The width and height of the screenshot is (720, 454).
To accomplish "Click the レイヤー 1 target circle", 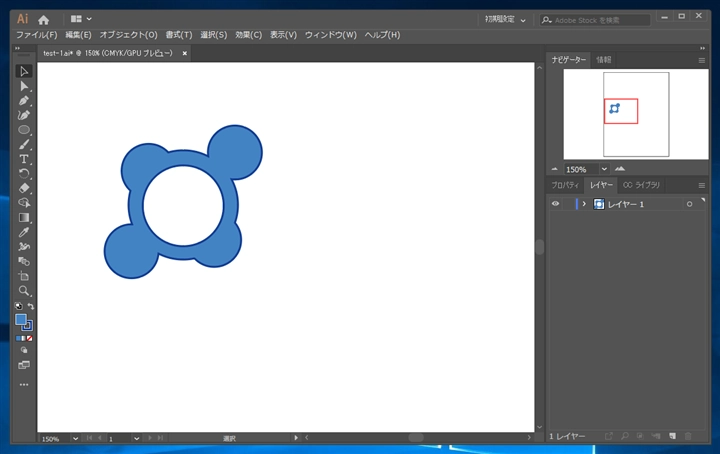I will (689, 204).
